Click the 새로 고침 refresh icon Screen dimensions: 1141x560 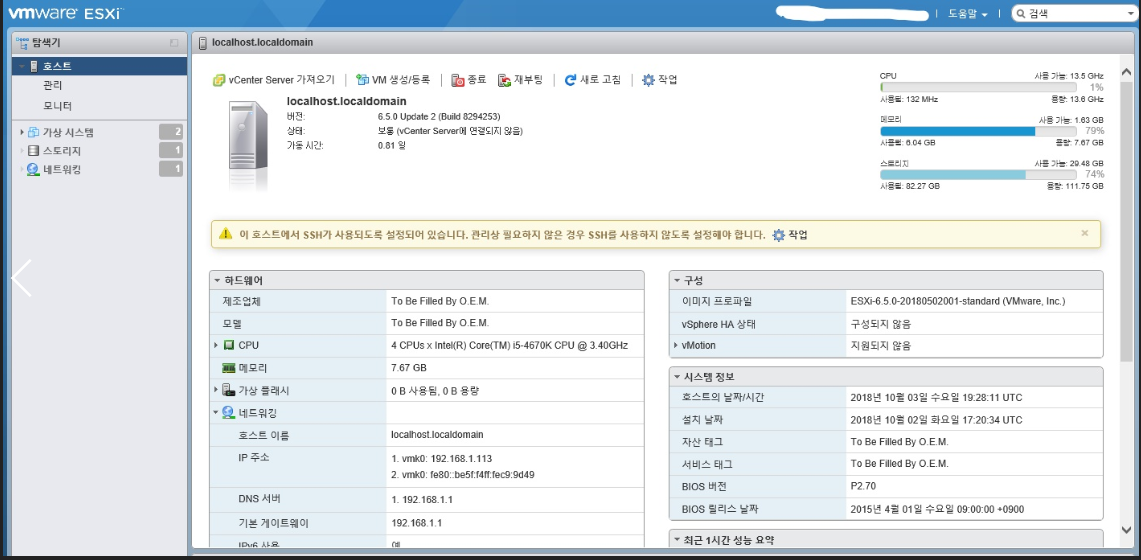pos(570,80)
